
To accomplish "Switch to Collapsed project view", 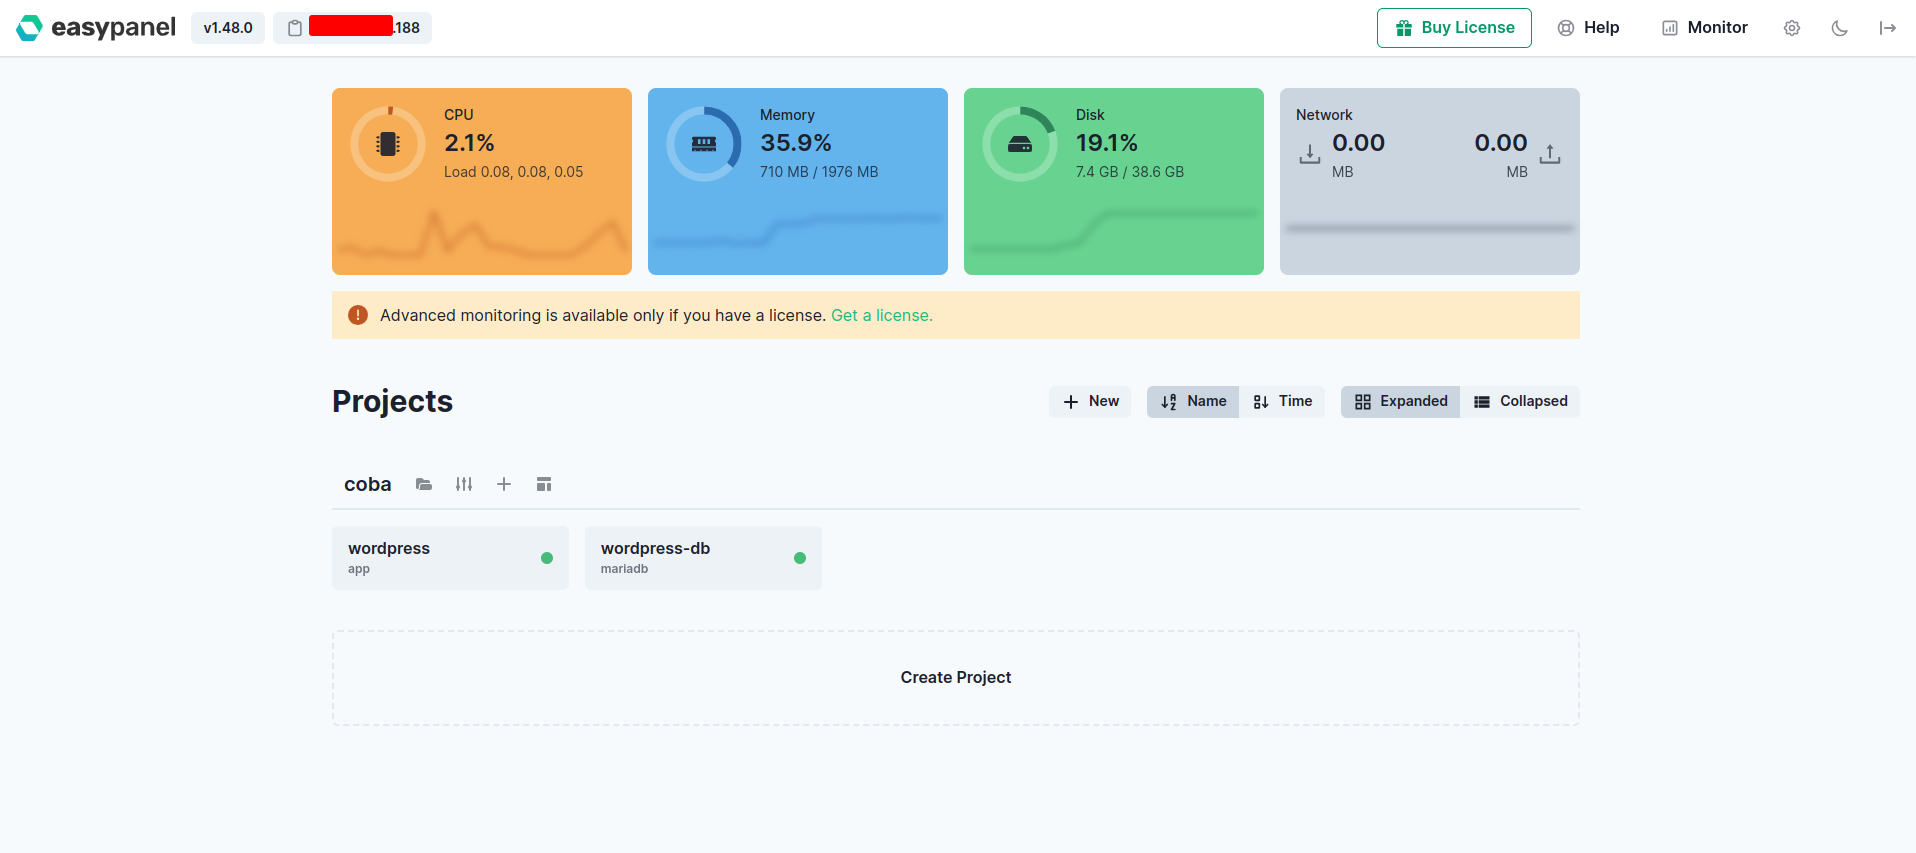I will coord(1520,401).
